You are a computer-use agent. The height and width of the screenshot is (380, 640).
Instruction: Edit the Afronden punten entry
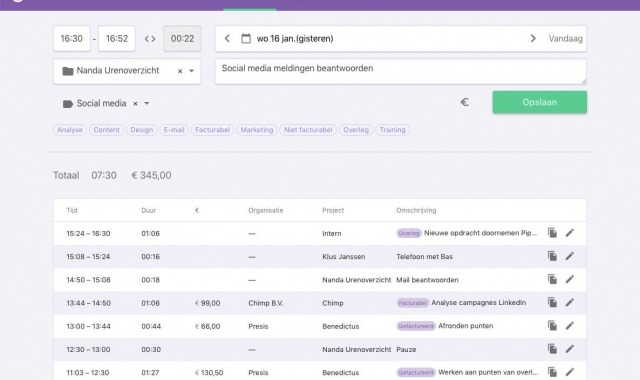(570, 326)
